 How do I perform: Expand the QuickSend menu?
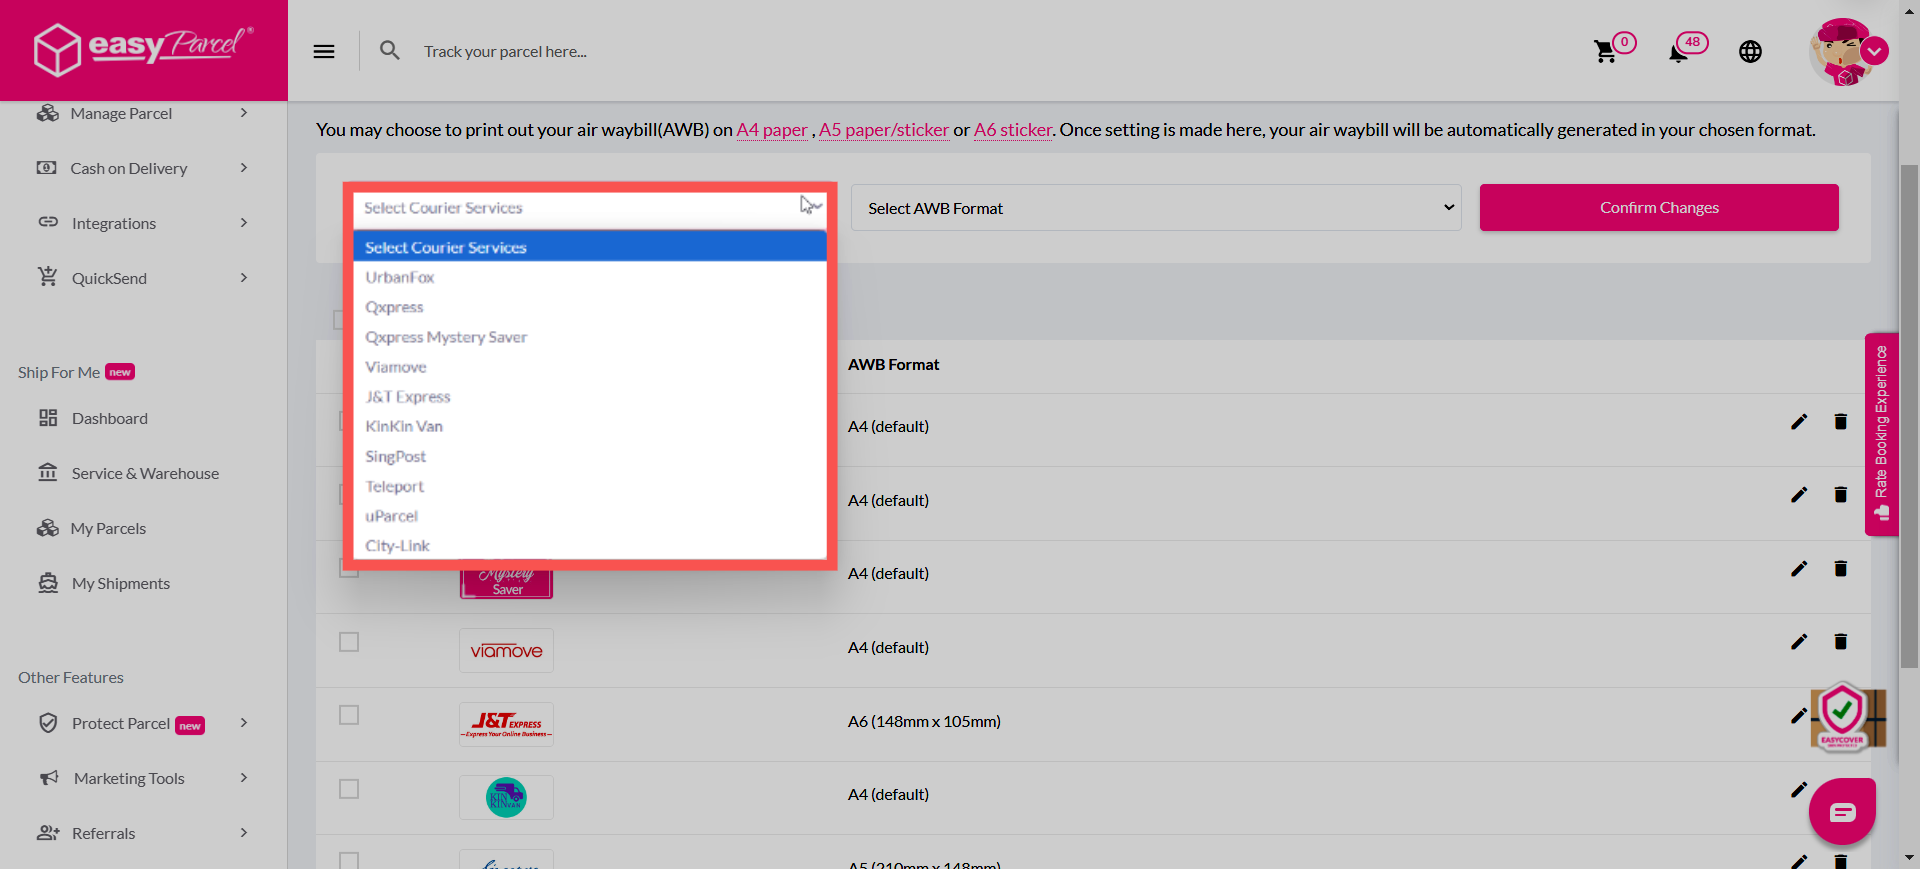pyautogui.click(x=143, y=278)
